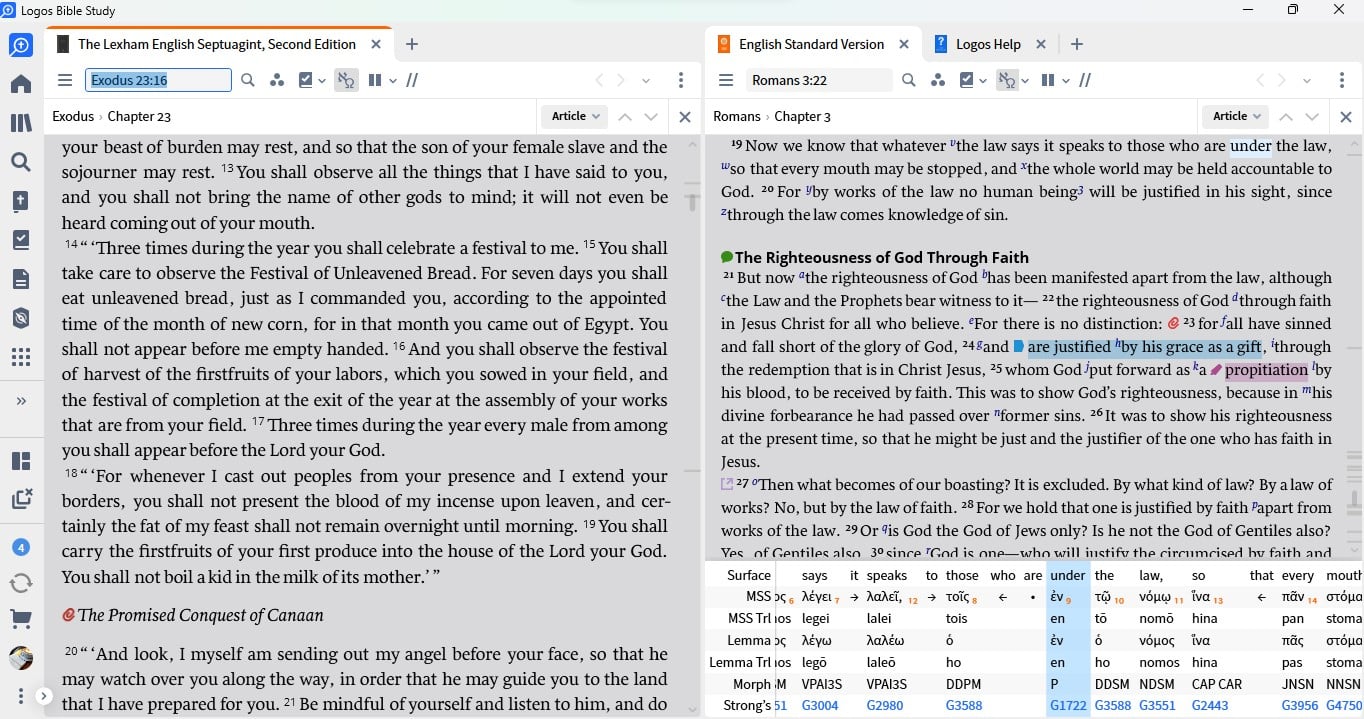Search inside the Septuagint resource
The width and height of the screenshot is (1364, 719).
click(x=248, y=81)
